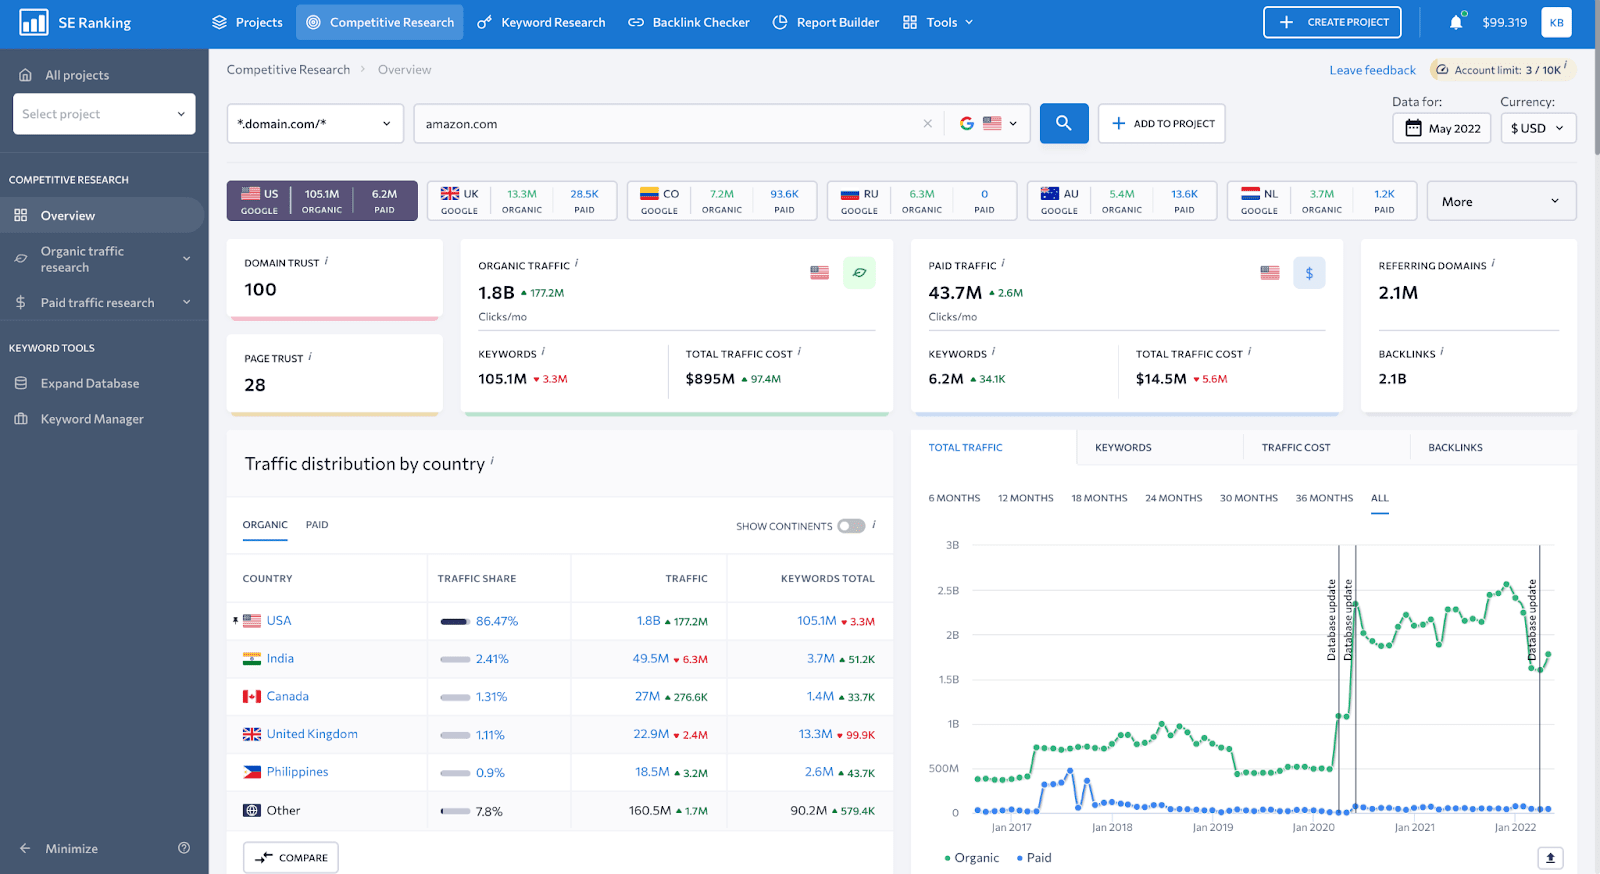Toggle Paid series in chart legend
Viewport: 1600px width, 874px height.
point(1034,858)
